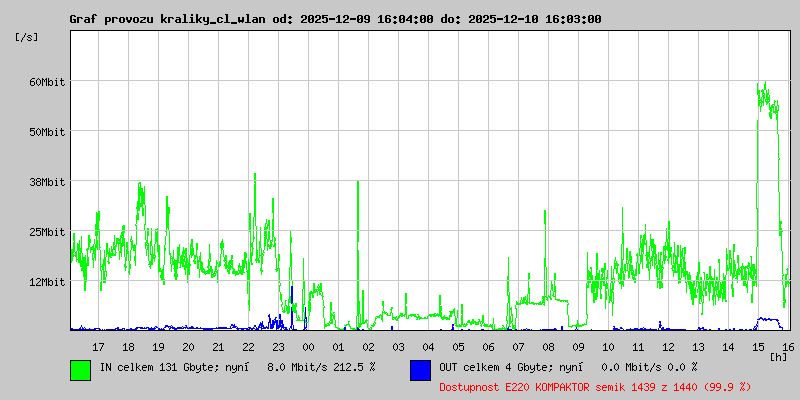Click the 25Mbit y-axis label
800x400 pixels.
(46, 232)
